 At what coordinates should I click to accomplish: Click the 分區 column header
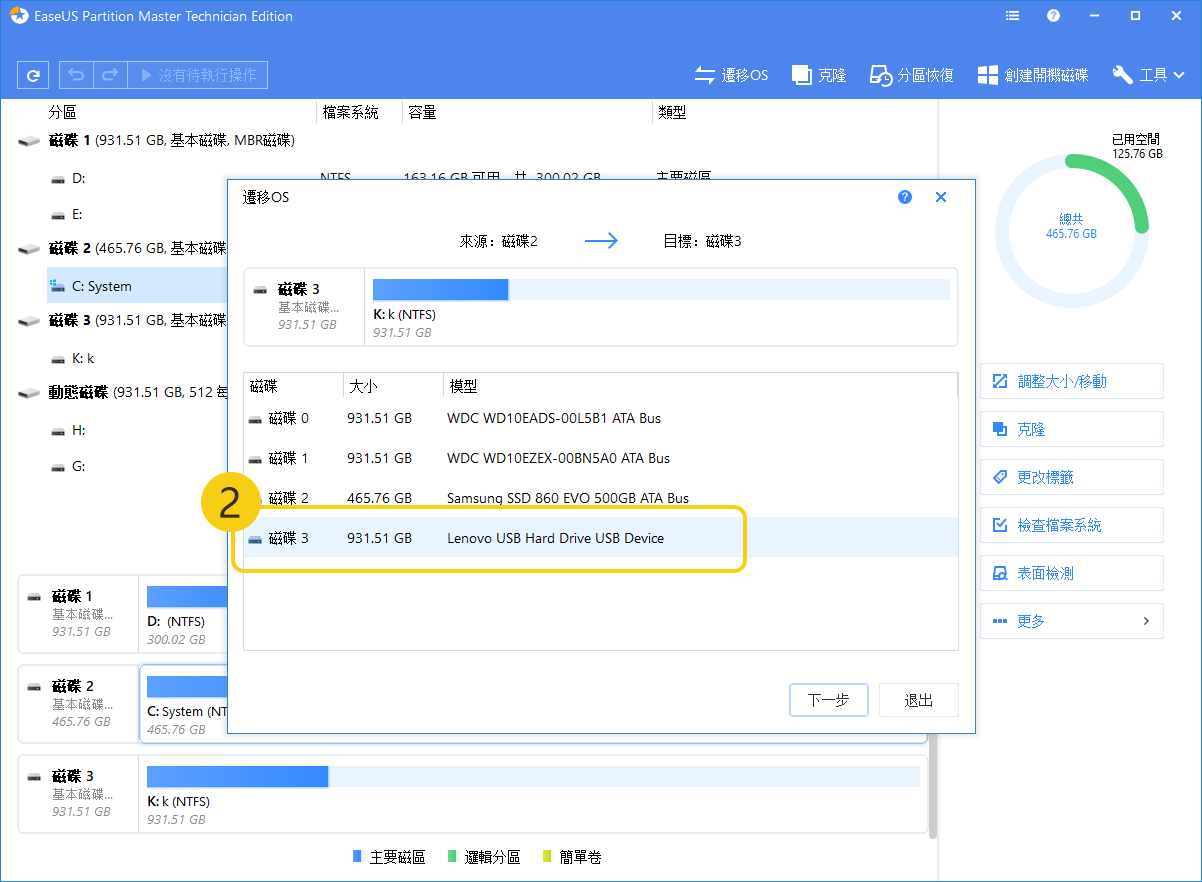point(62,113)
